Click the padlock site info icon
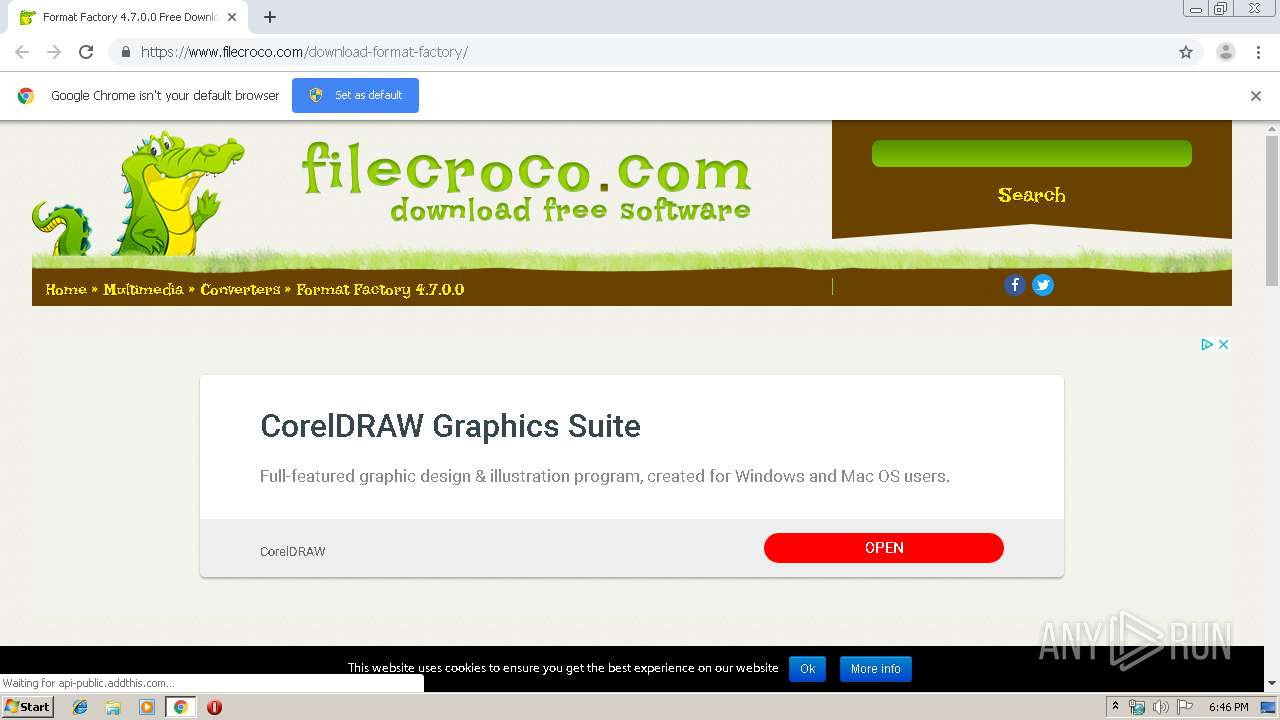 pos(125,52)
